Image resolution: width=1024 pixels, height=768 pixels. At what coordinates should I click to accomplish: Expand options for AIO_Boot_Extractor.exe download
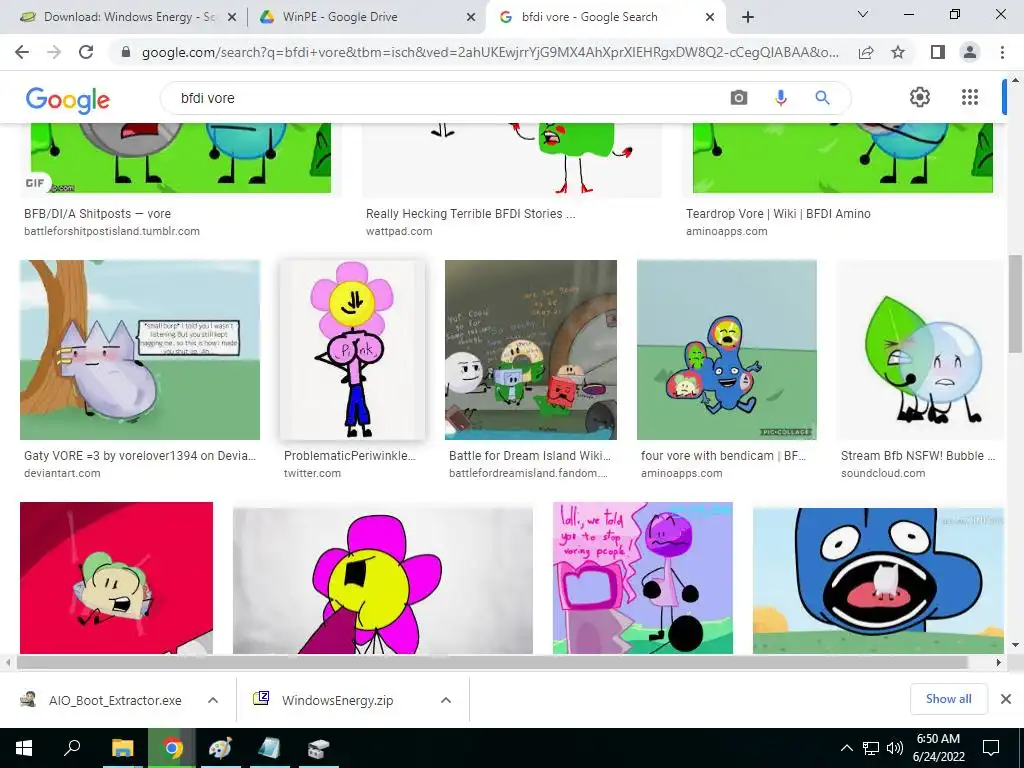213,700
